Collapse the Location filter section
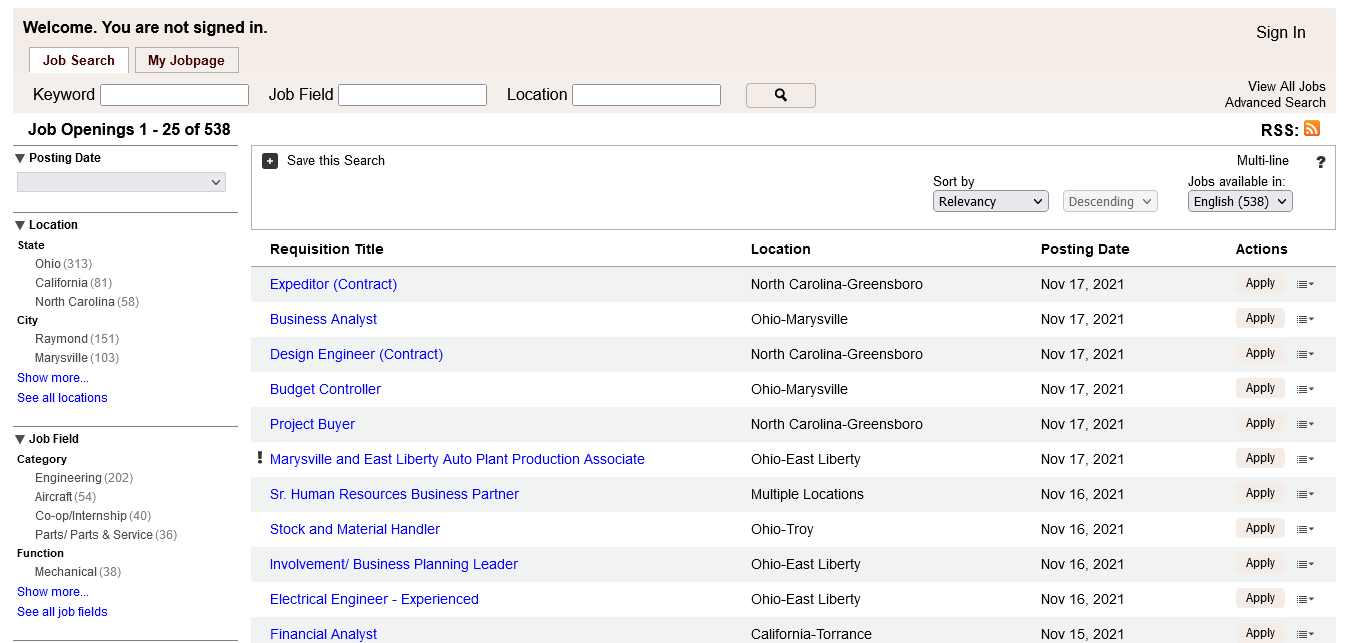This screenshot has width=1366, height=643. (20, 225)
